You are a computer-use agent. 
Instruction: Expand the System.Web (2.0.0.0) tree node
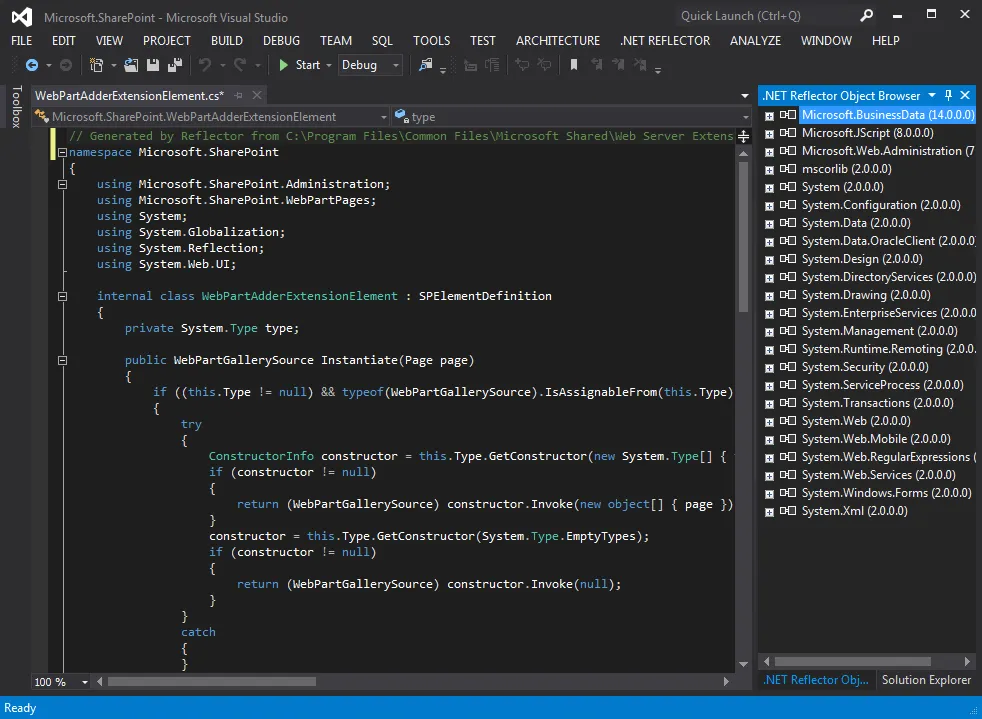pos(769,421)
